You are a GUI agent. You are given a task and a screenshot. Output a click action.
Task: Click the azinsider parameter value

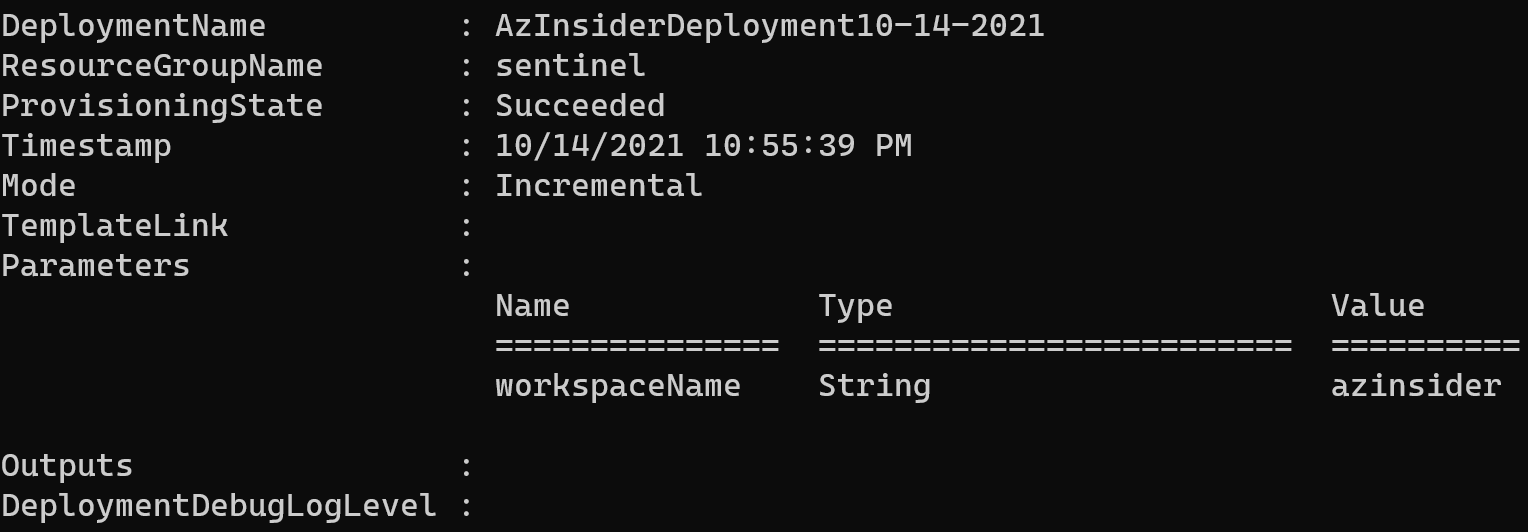point(1416,386)
